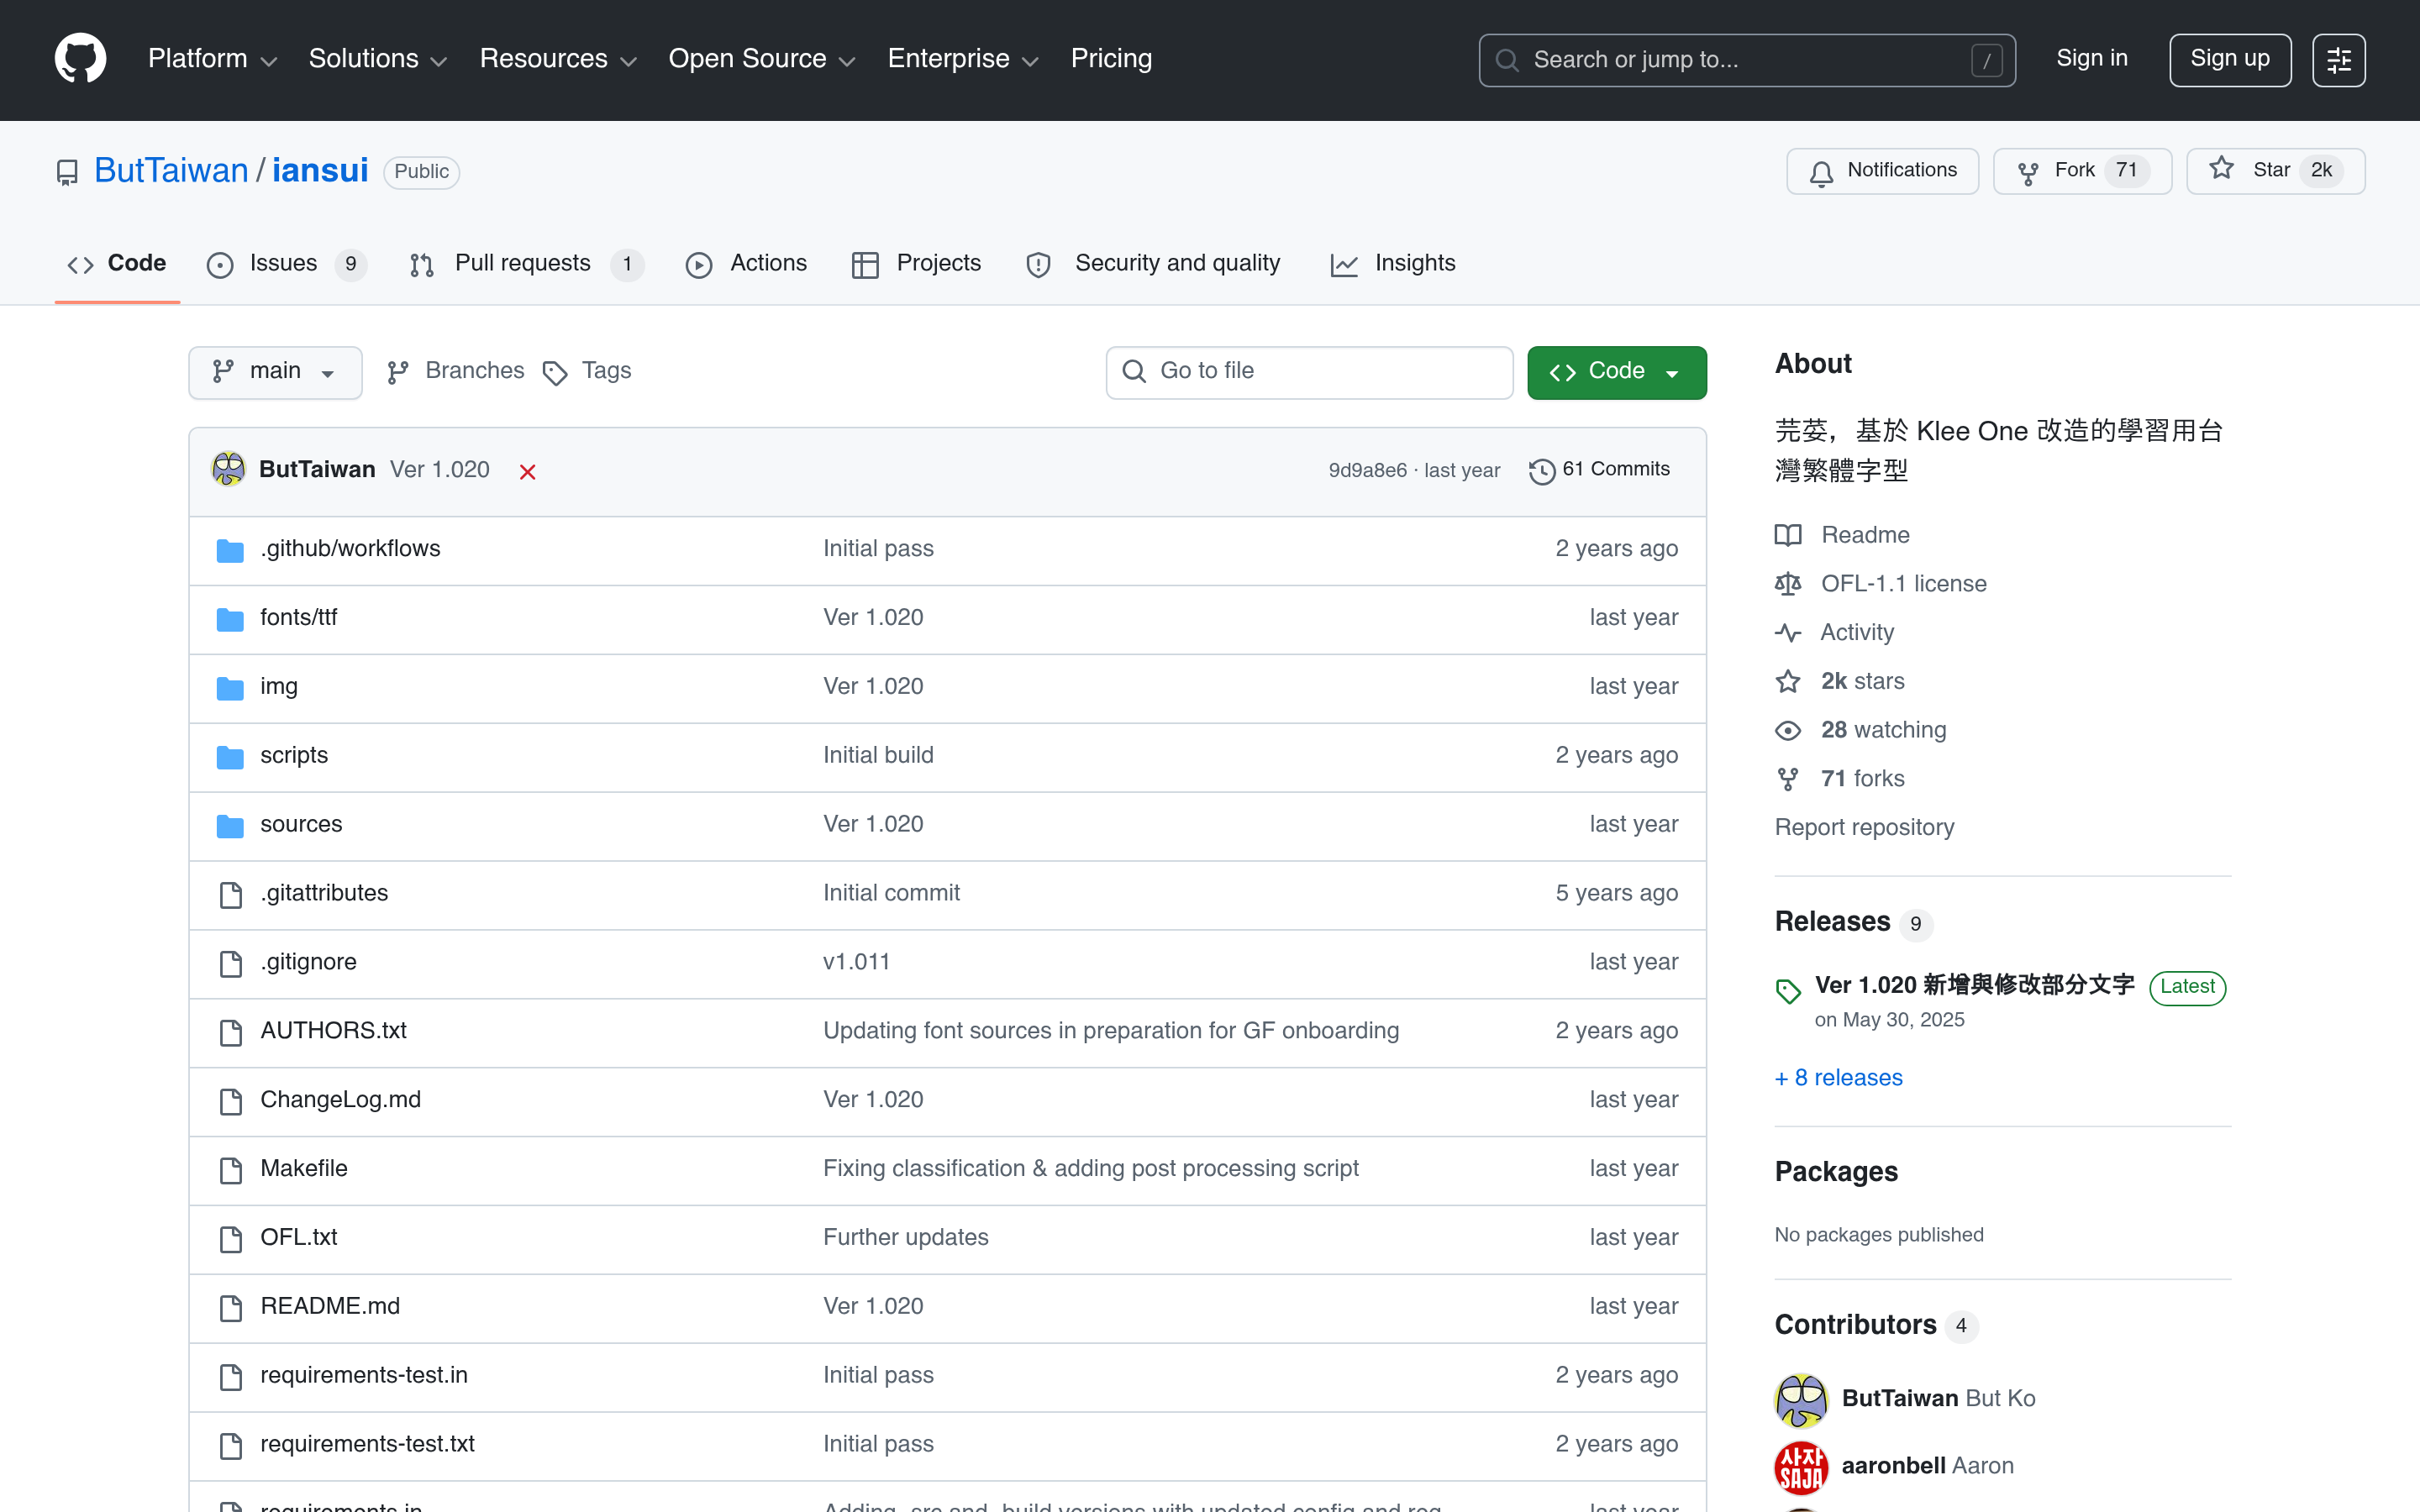Open the Tags link

pos(587,372)
